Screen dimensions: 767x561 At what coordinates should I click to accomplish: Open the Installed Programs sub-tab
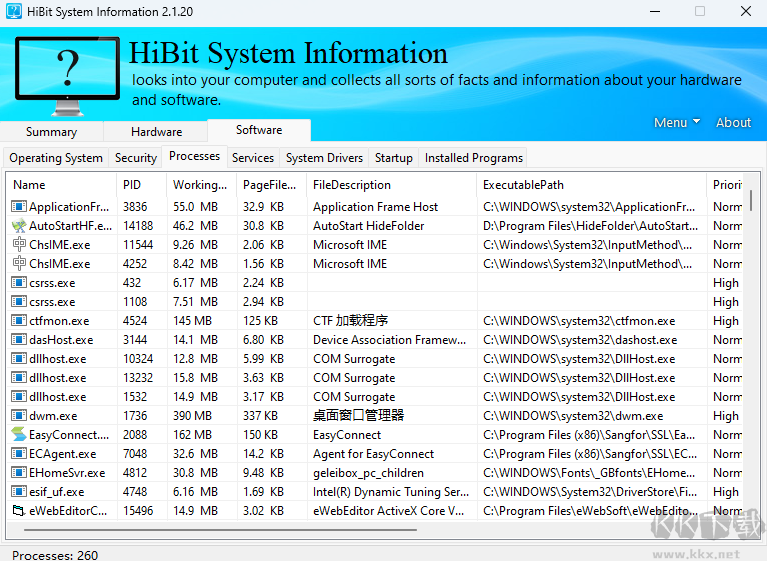(x=474, y=158)
